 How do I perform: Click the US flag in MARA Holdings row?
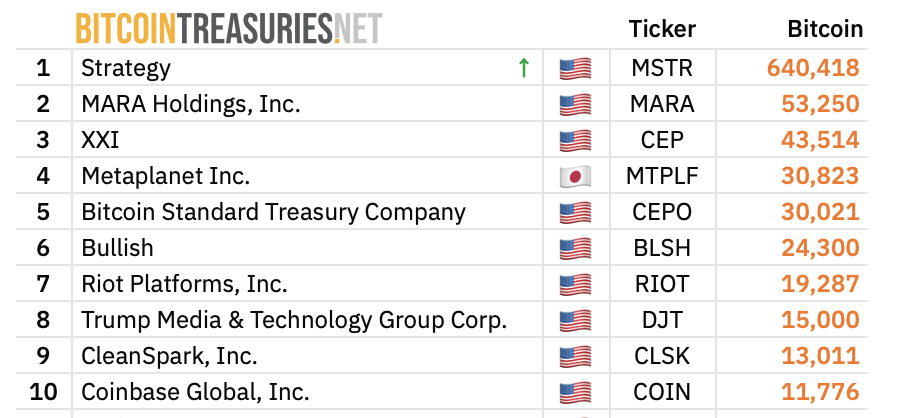click(x=575, y=104)
